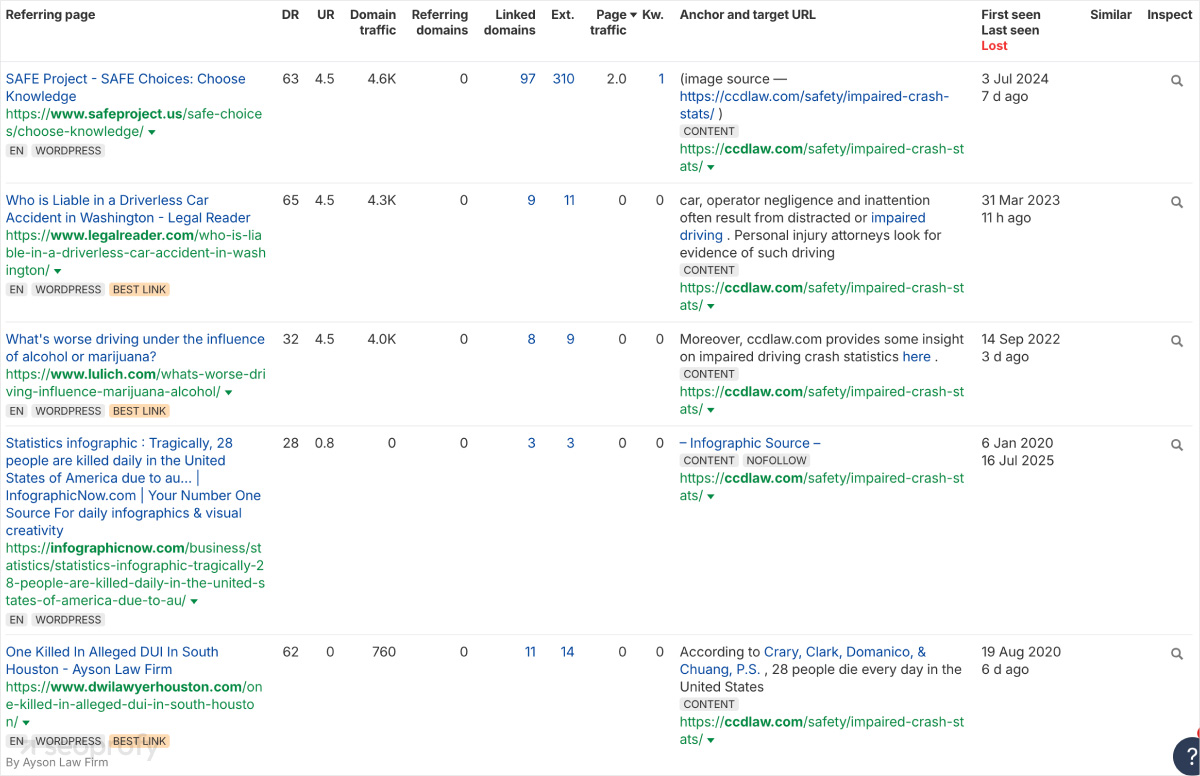Expand safeproject.us referring URL dropdown
The image size is (1200, 776).
(152, 133)
